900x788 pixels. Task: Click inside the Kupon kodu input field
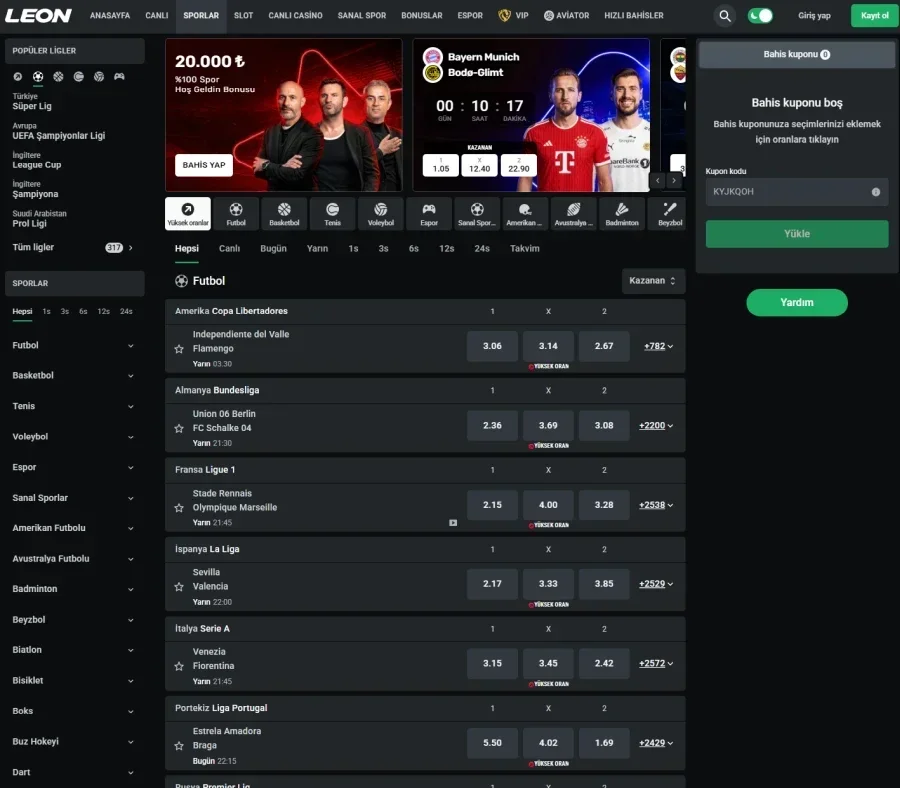click(797, 192)
